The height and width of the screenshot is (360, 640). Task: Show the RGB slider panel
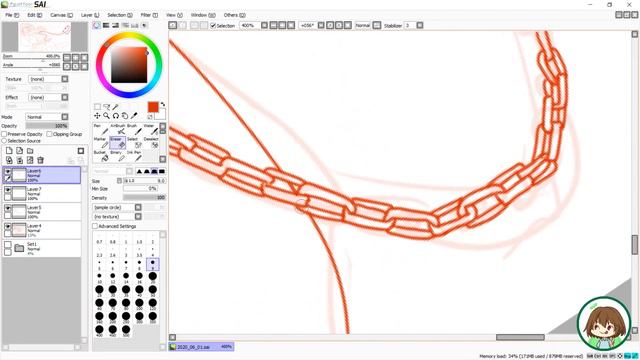click(x=106, y=25)
